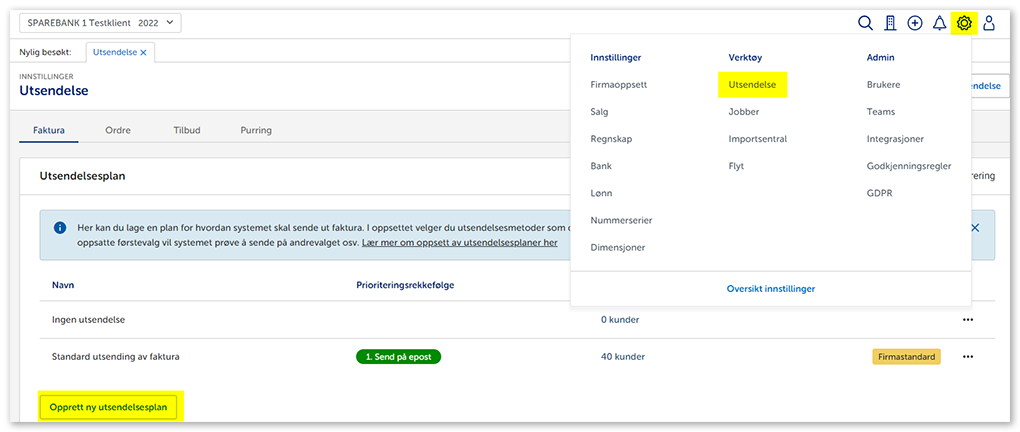This screenshot has height=432, width=1020.
Task: Select Integrasjoner under Admin
Action: pos(895,139)
